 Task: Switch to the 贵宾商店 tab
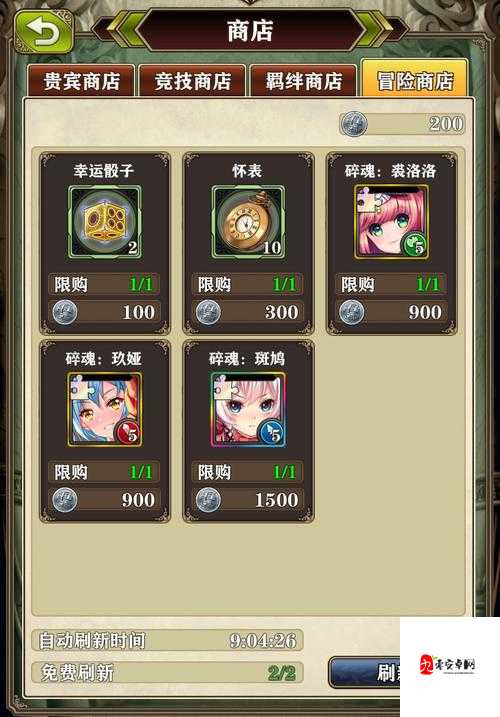click(81, 81)
